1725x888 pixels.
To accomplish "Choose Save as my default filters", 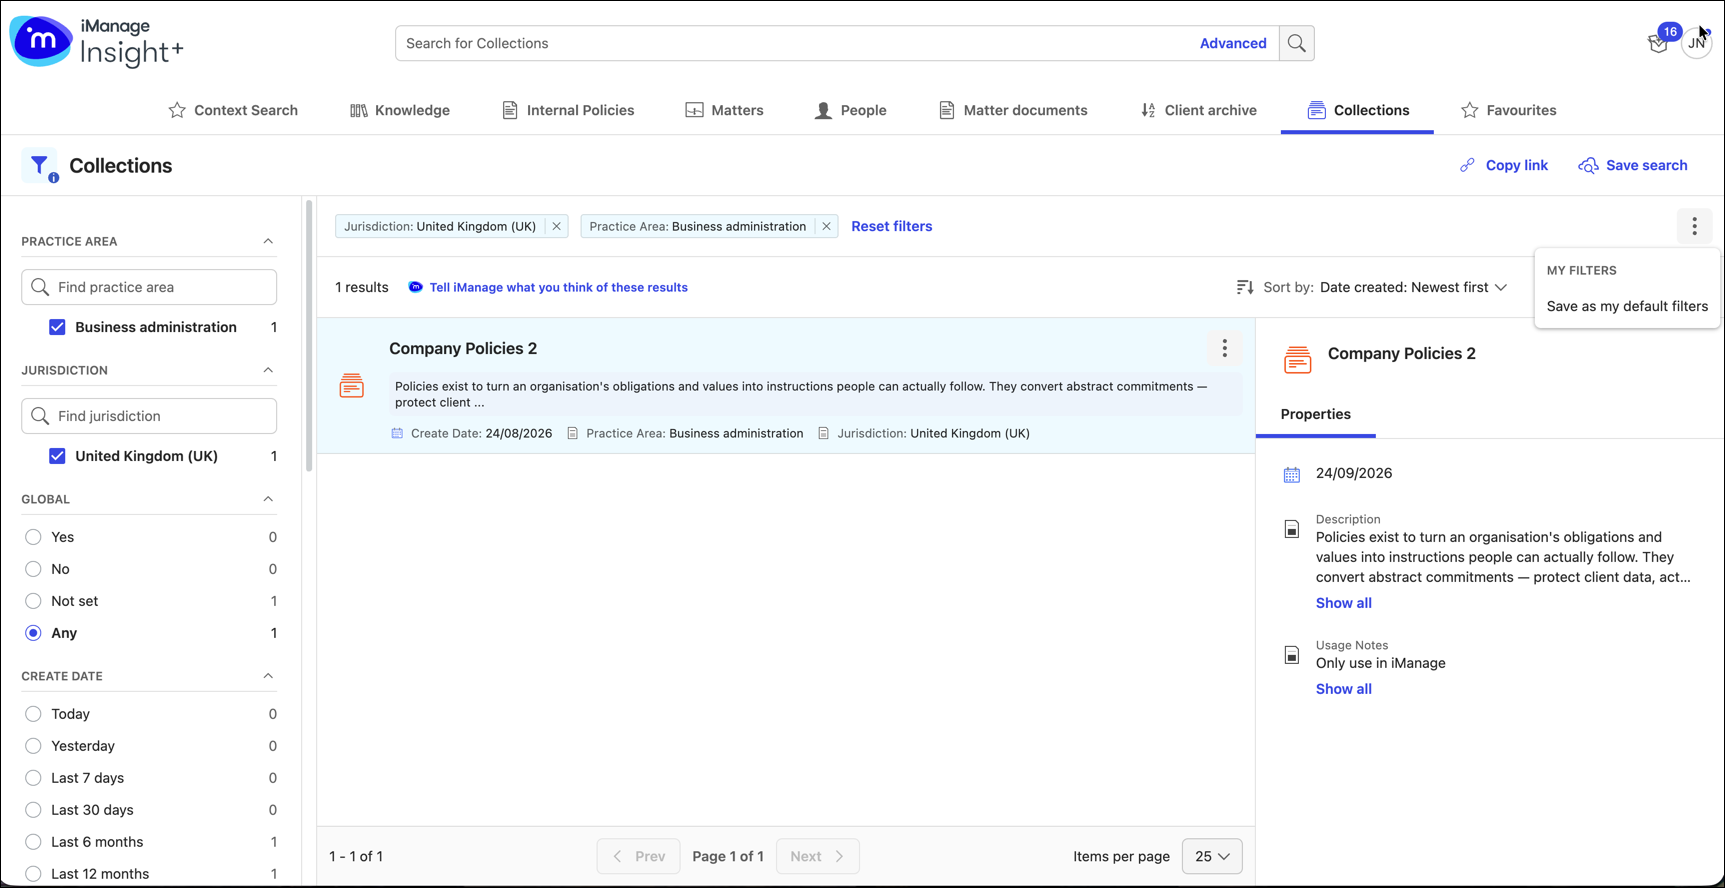I will 1627,306.
